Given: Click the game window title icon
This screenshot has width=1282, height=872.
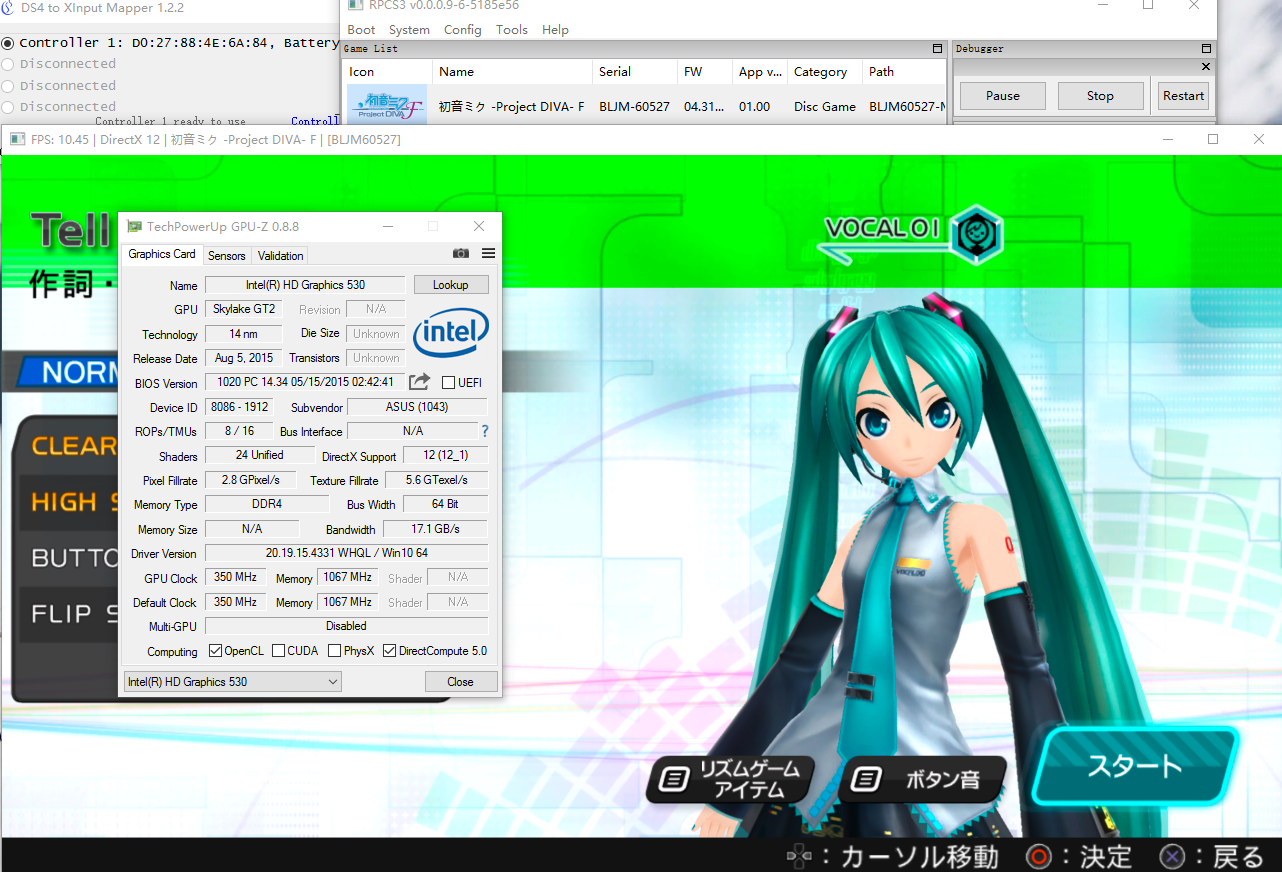Looking at the screenshot, I should [17, 139].
